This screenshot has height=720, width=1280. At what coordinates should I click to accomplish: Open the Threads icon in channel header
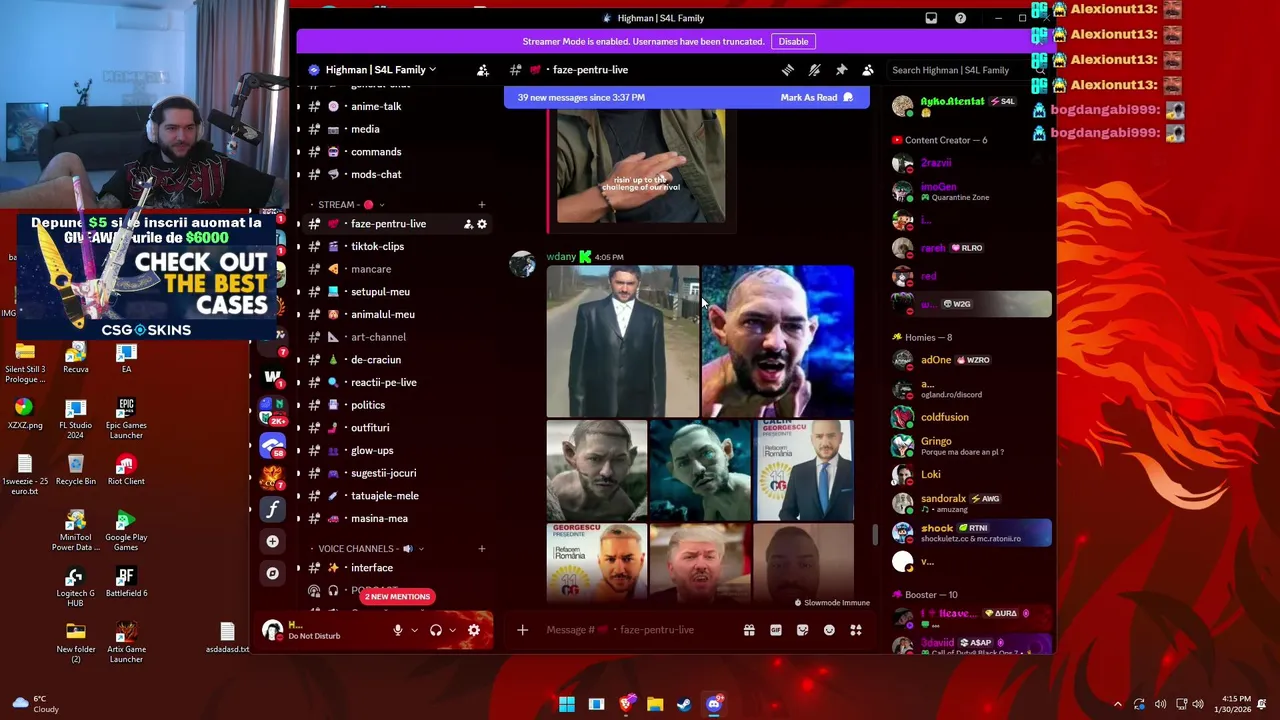[x=788, y=70]
